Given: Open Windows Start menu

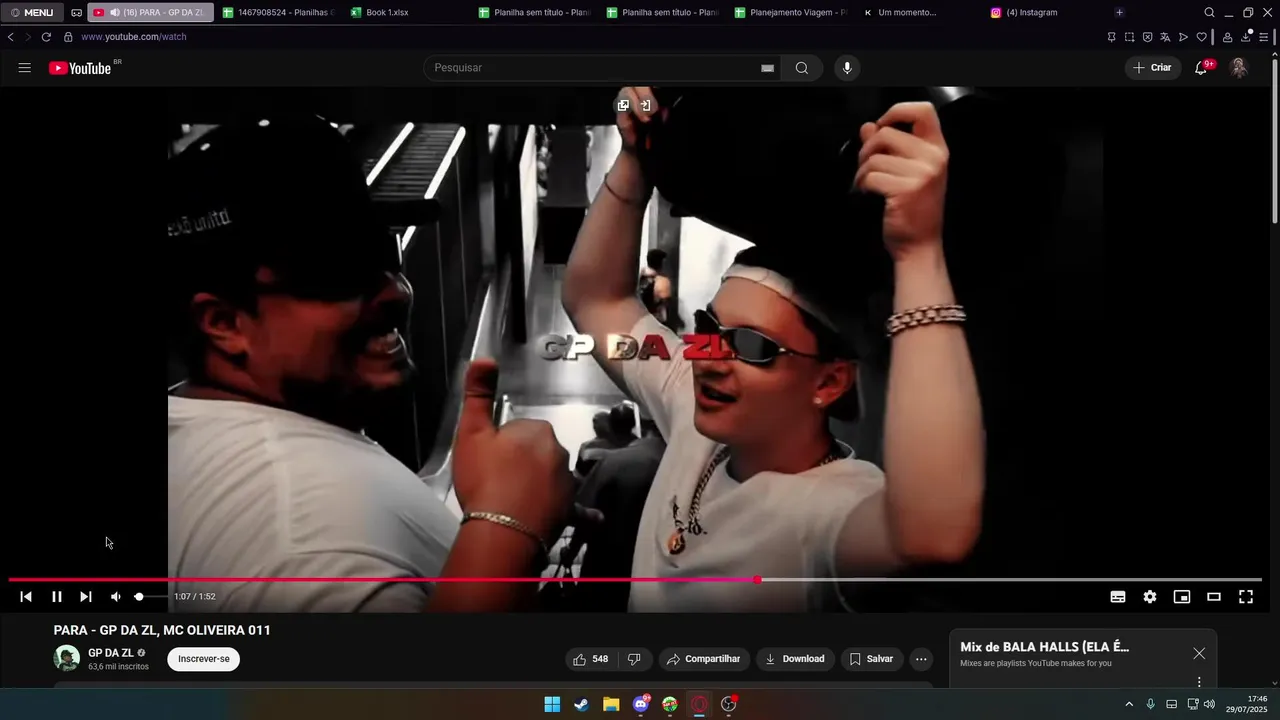Looking at the screenshot, I should (552, 704).
